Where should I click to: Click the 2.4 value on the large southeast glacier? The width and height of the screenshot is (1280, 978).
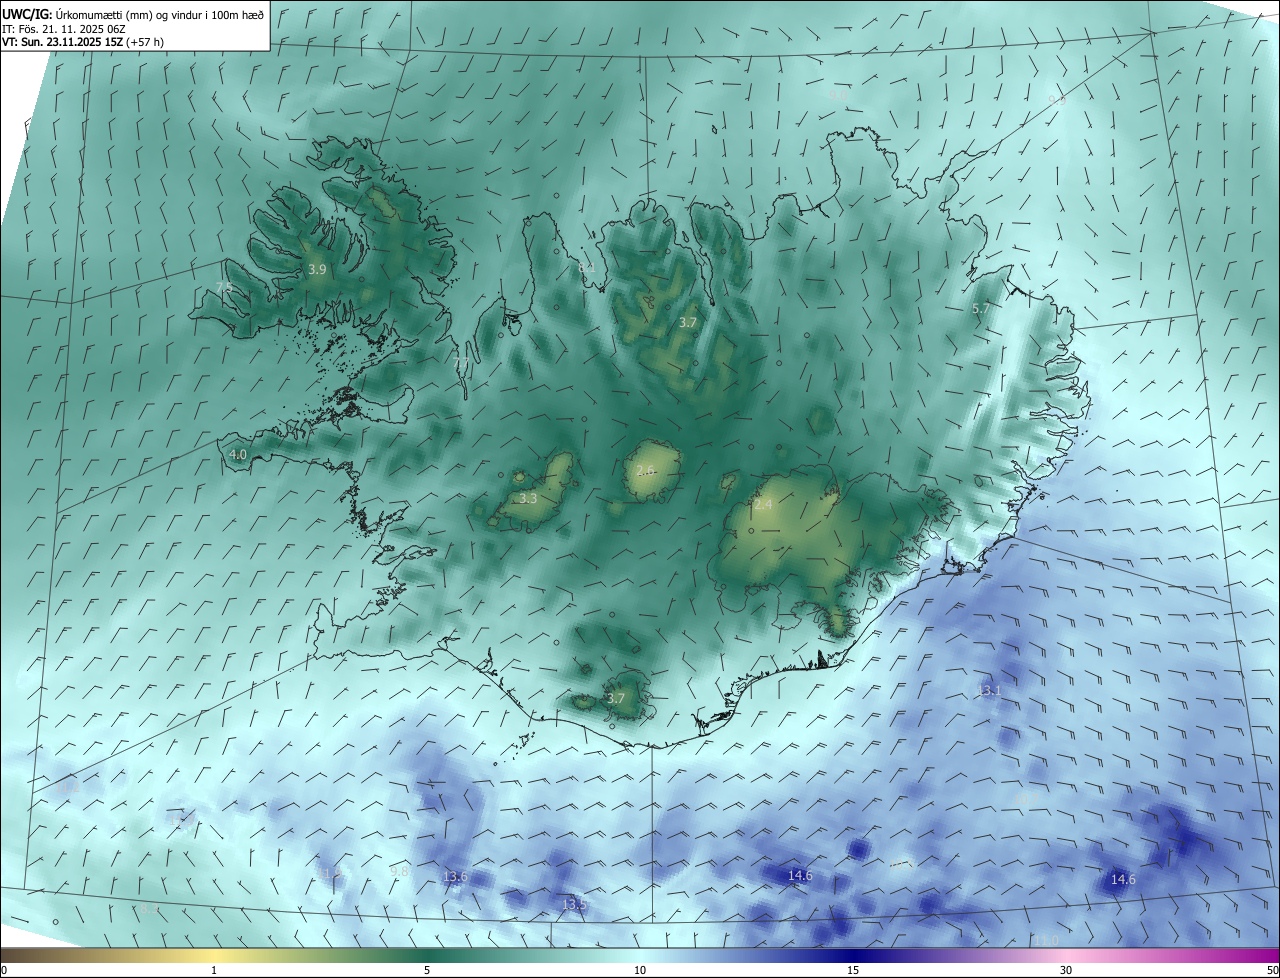pos(763,505)
